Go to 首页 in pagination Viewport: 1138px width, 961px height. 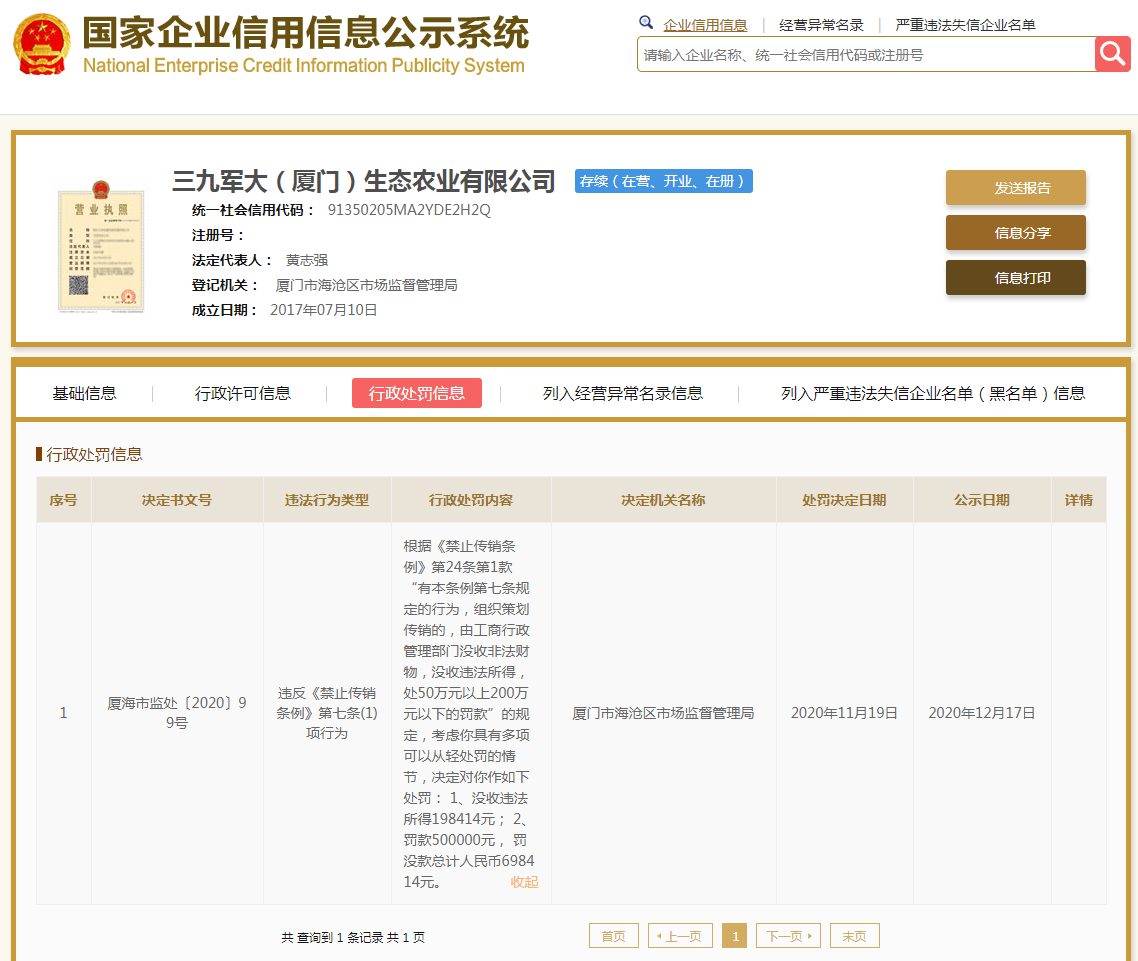613,935
